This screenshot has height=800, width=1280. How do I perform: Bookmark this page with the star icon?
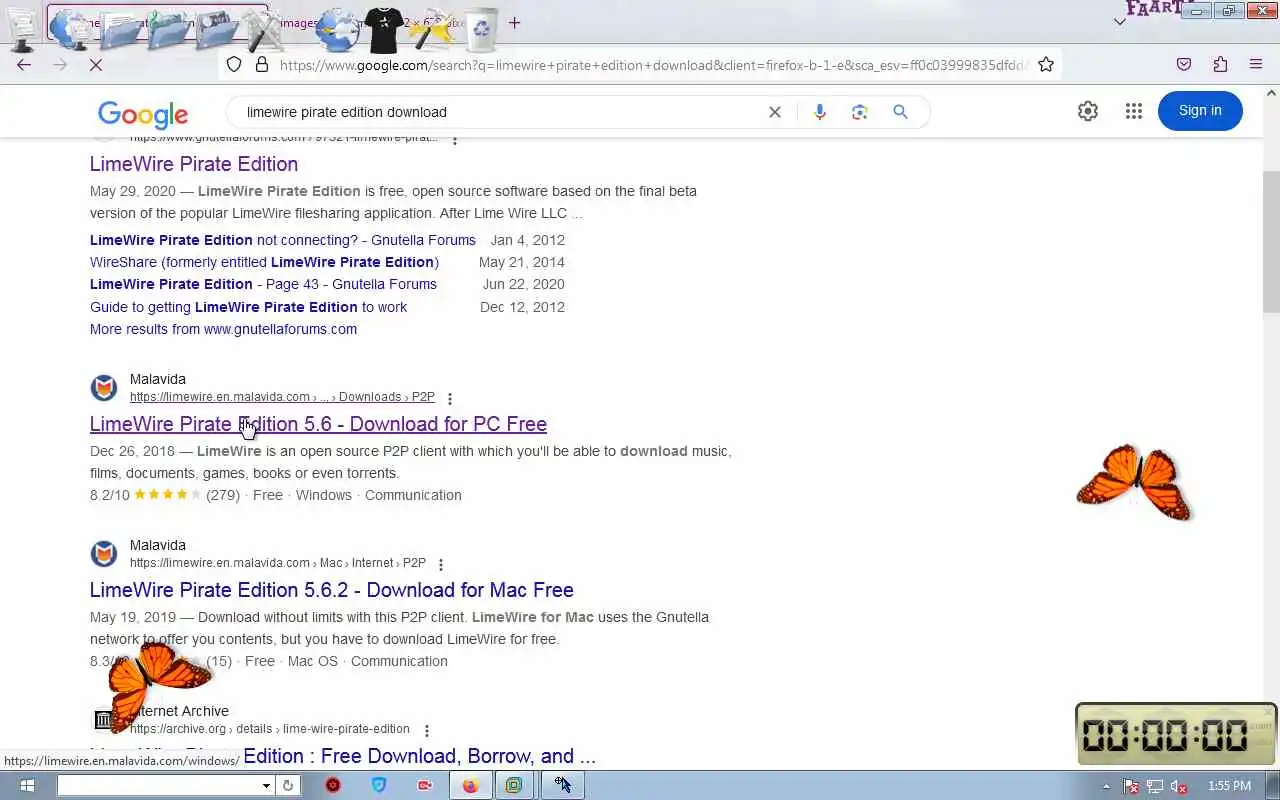[x=1046, y=64]
